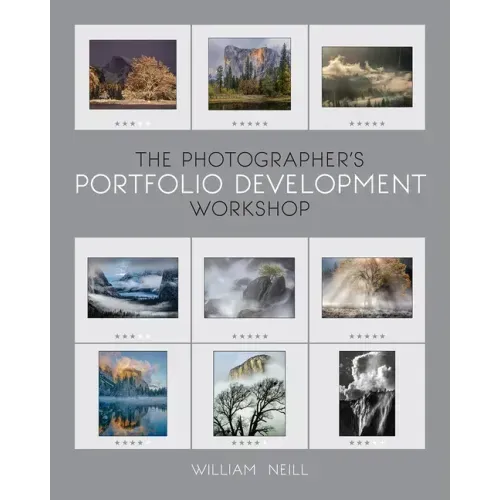
Task: Click the bare trees below cliff thumbnail
Action: pyautogui.click(x=250, y=393)
